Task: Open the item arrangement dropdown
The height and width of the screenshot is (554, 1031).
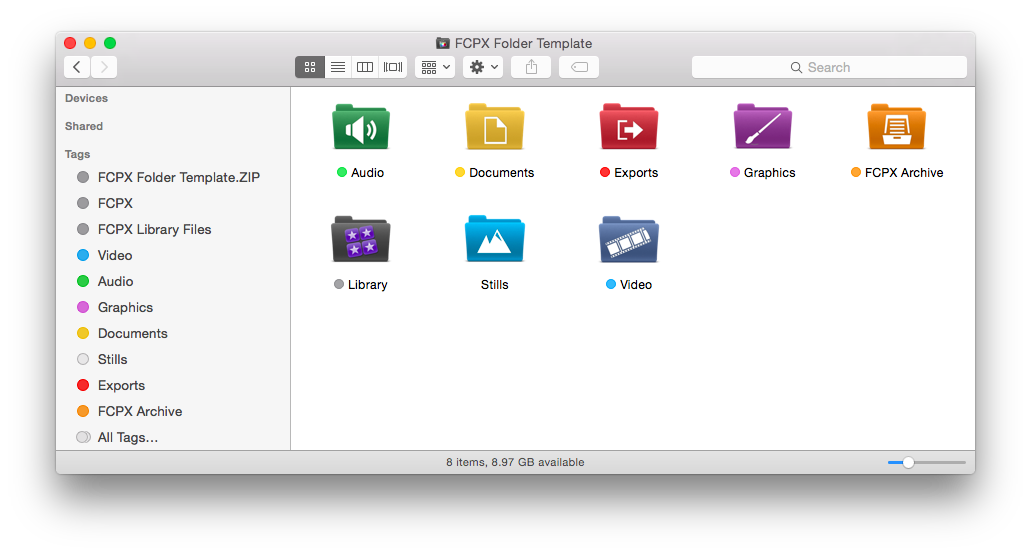Action: tap(435, 67)
